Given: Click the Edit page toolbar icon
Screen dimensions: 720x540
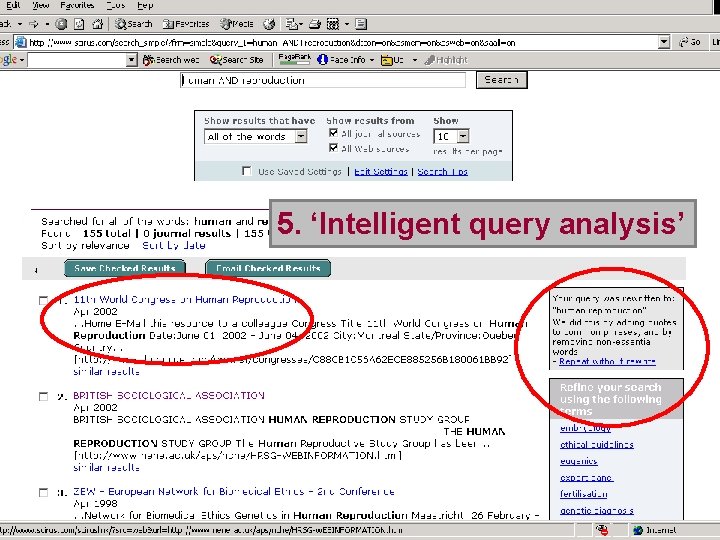Looking at the screenshot, I should coord(333,23).
